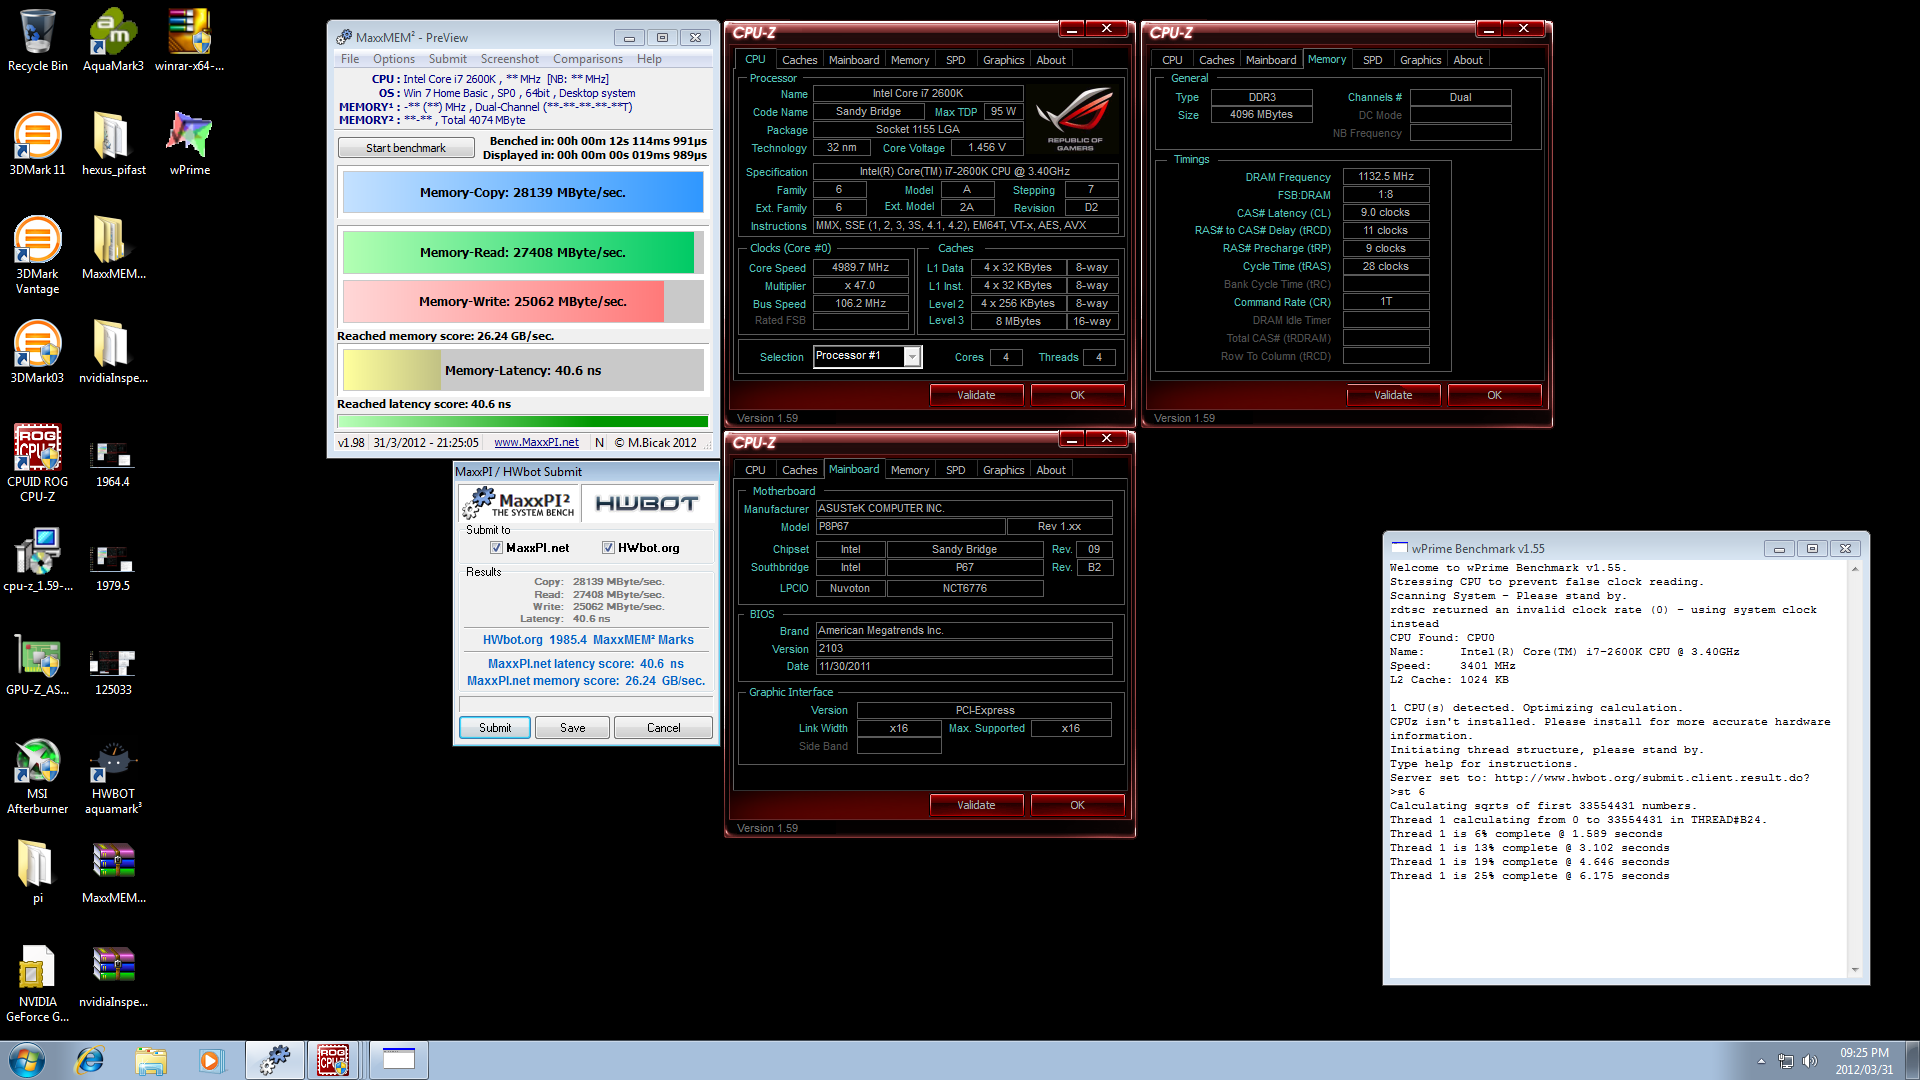Open the nvidiaInspector folder icon
This screenshot has width=1920, height=1080.
tap(113, 352)
